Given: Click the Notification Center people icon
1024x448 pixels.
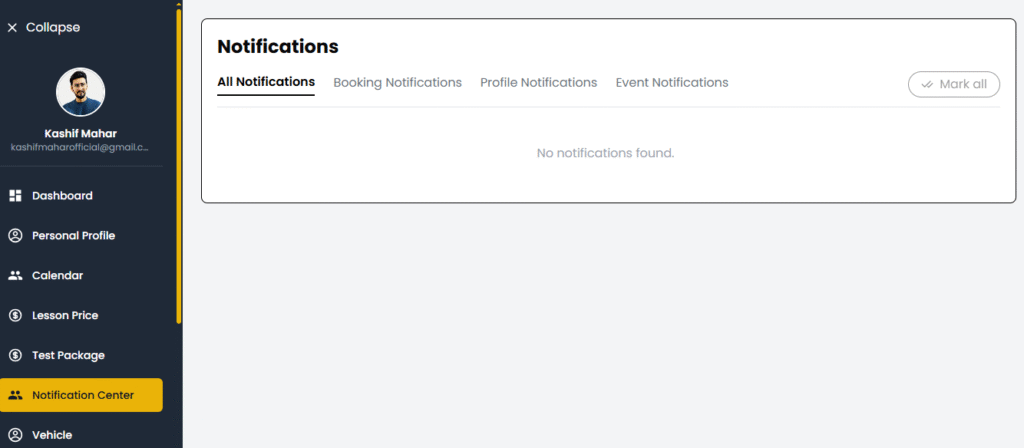Looking at the screenshot, I should coord(15,395).
